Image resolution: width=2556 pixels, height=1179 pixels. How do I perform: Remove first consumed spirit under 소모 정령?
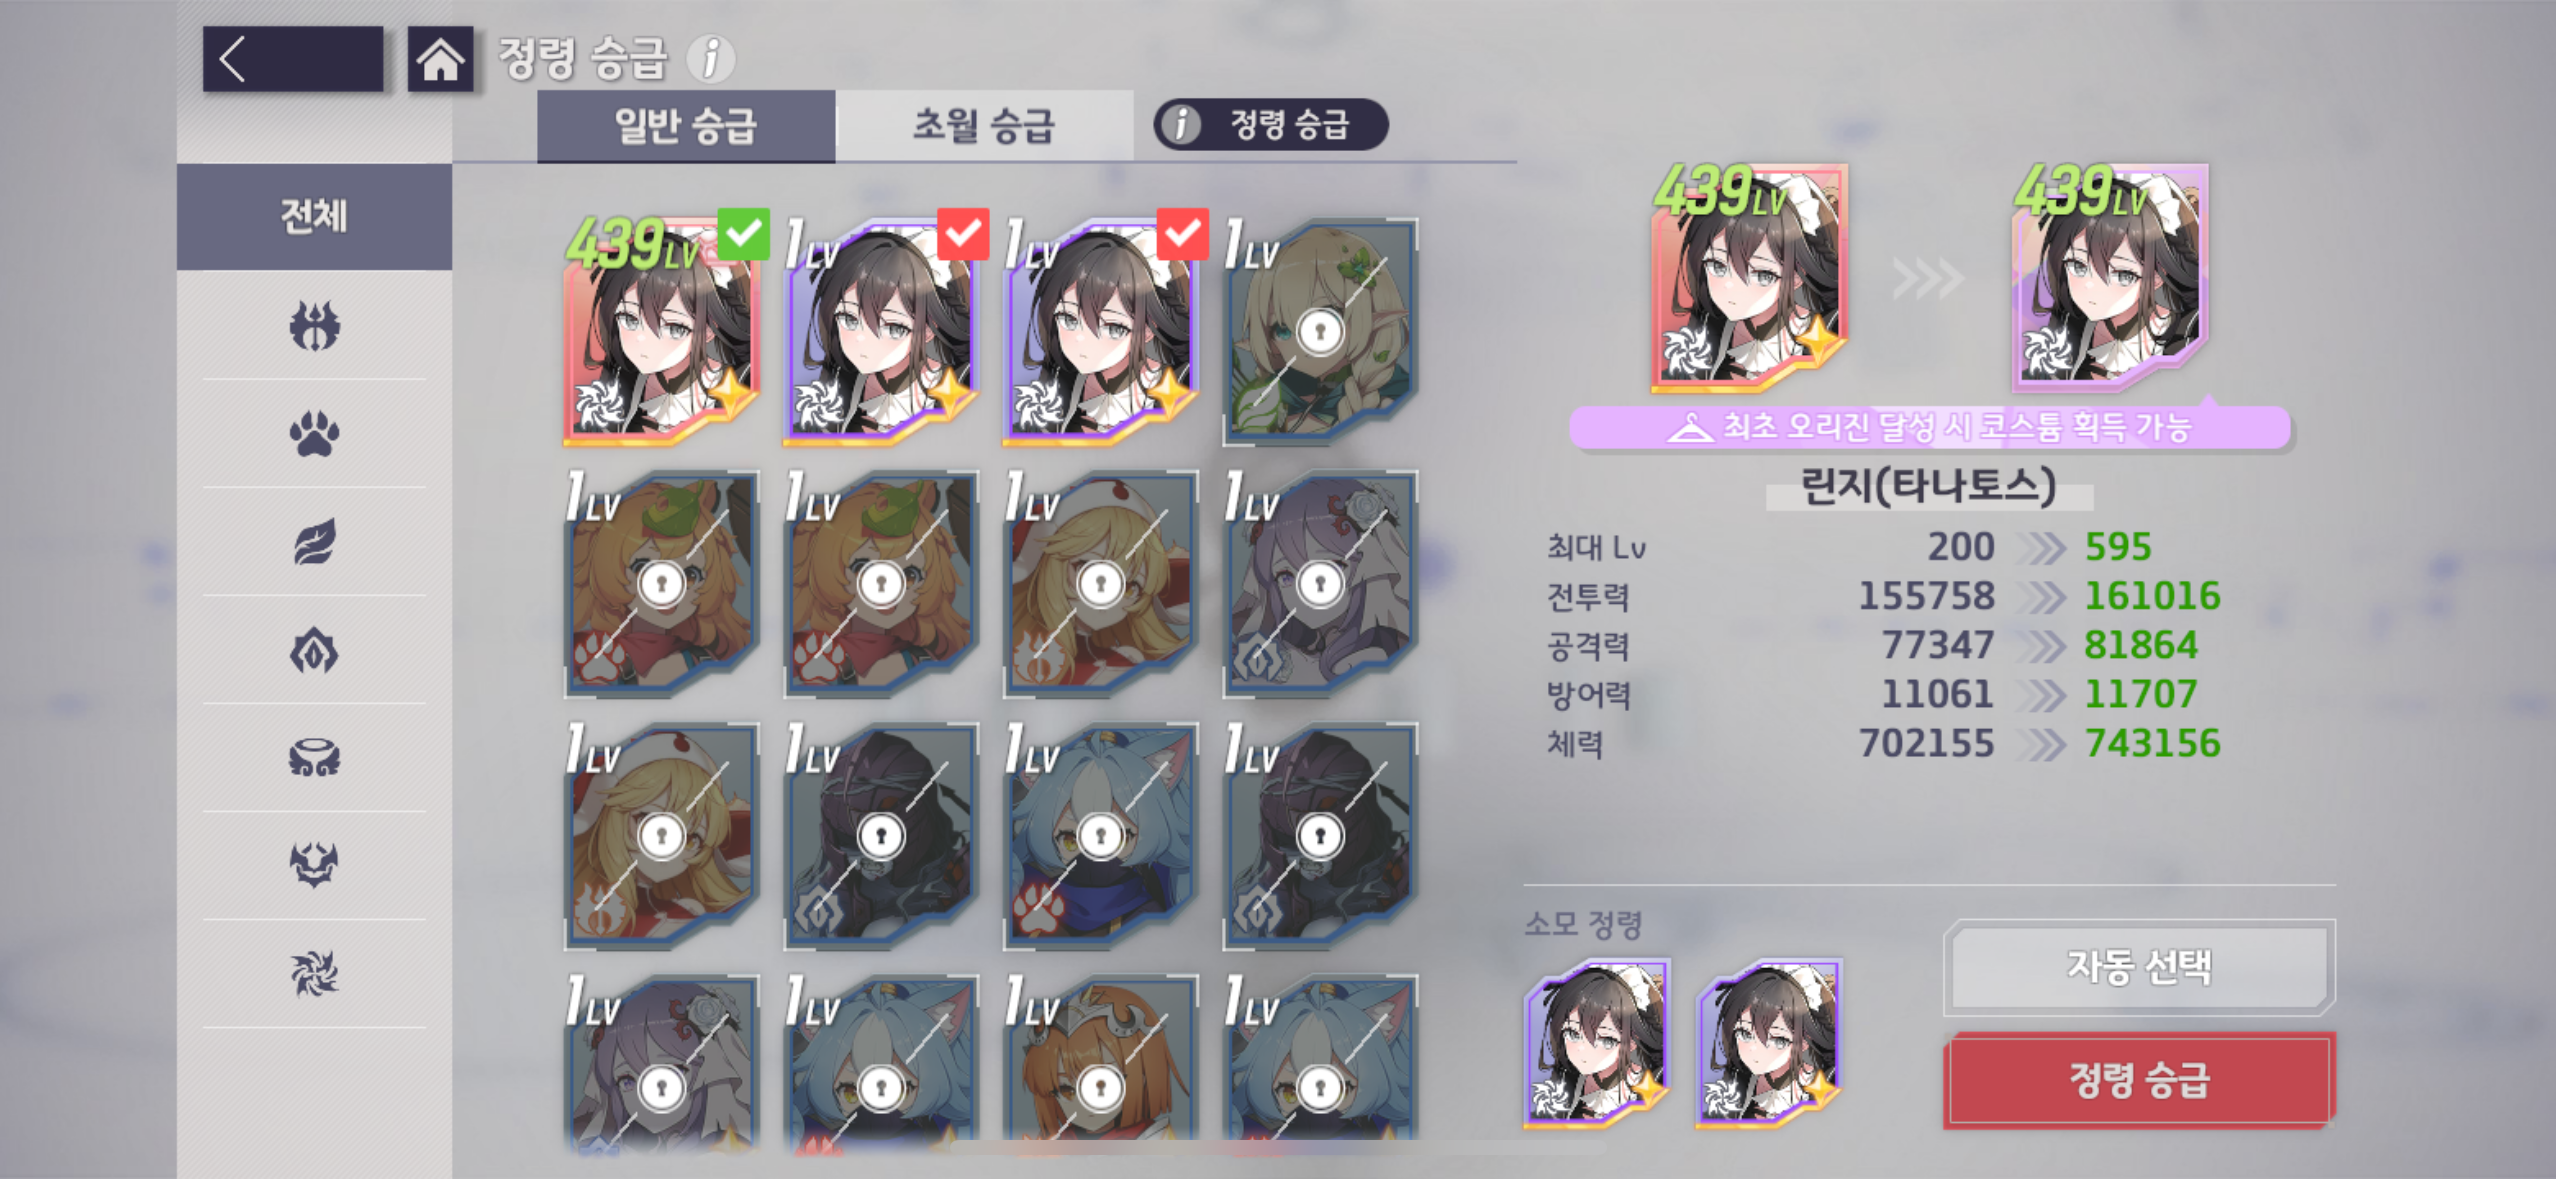(x=1597, y=1043)
